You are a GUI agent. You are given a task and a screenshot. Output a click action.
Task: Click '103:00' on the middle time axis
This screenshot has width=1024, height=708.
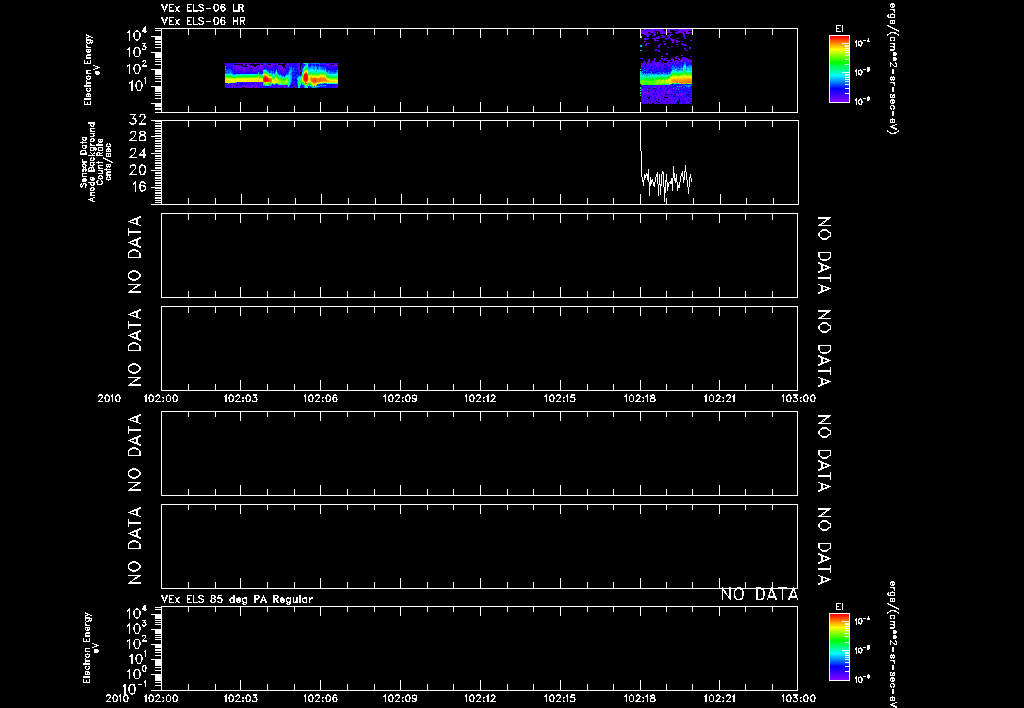[798, 398]
